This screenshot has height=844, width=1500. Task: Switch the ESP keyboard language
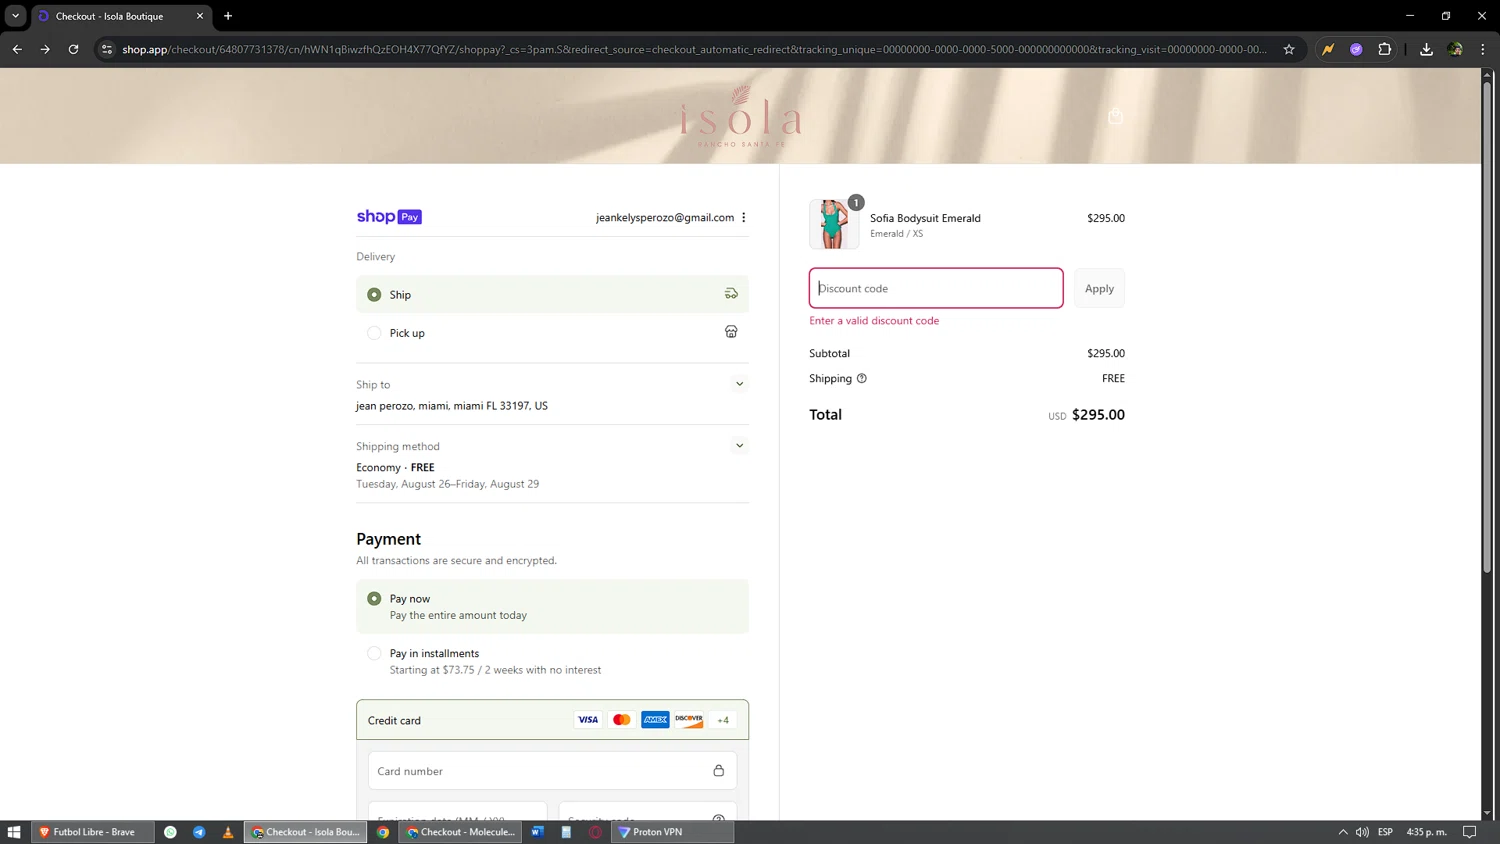coord(1385,832)
